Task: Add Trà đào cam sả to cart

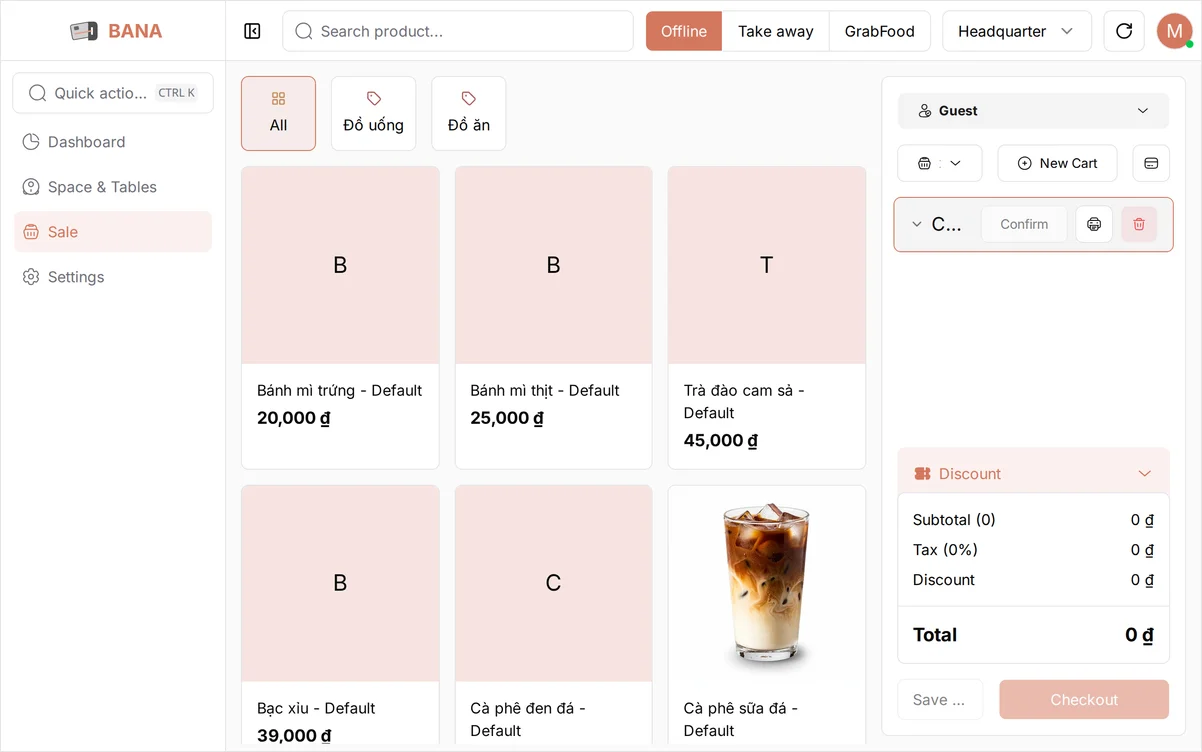Action: pyautogui.click(x=767, y=317)
